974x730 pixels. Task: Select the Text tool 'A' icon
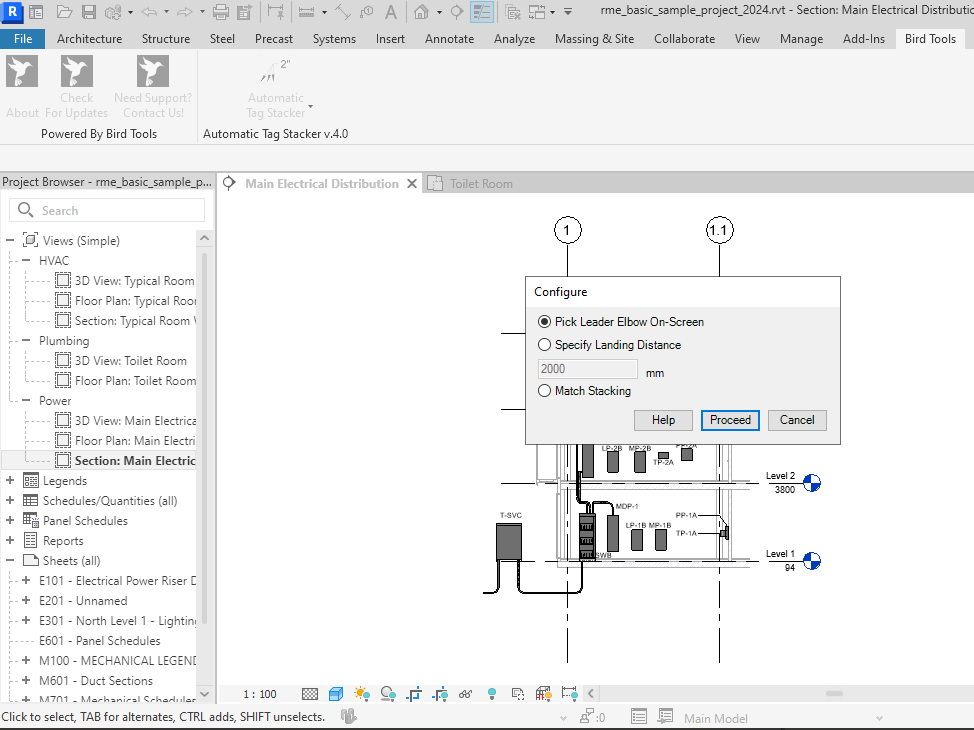coord(390,13)
